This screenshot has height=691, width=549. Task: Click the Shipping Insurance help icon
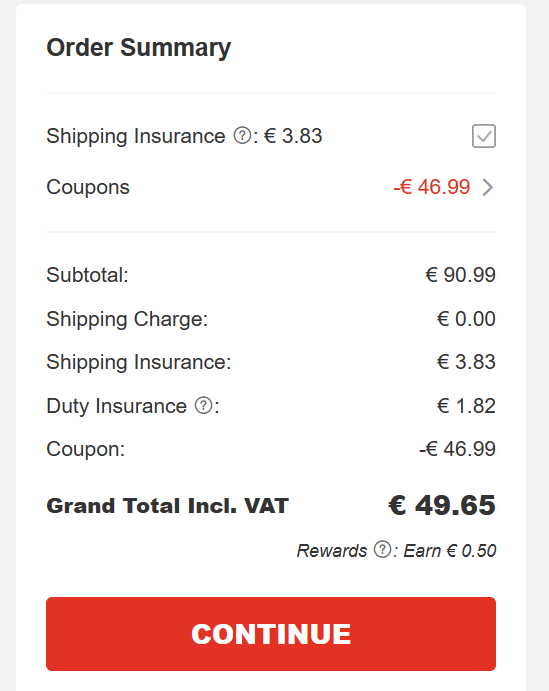coord(242,136)
